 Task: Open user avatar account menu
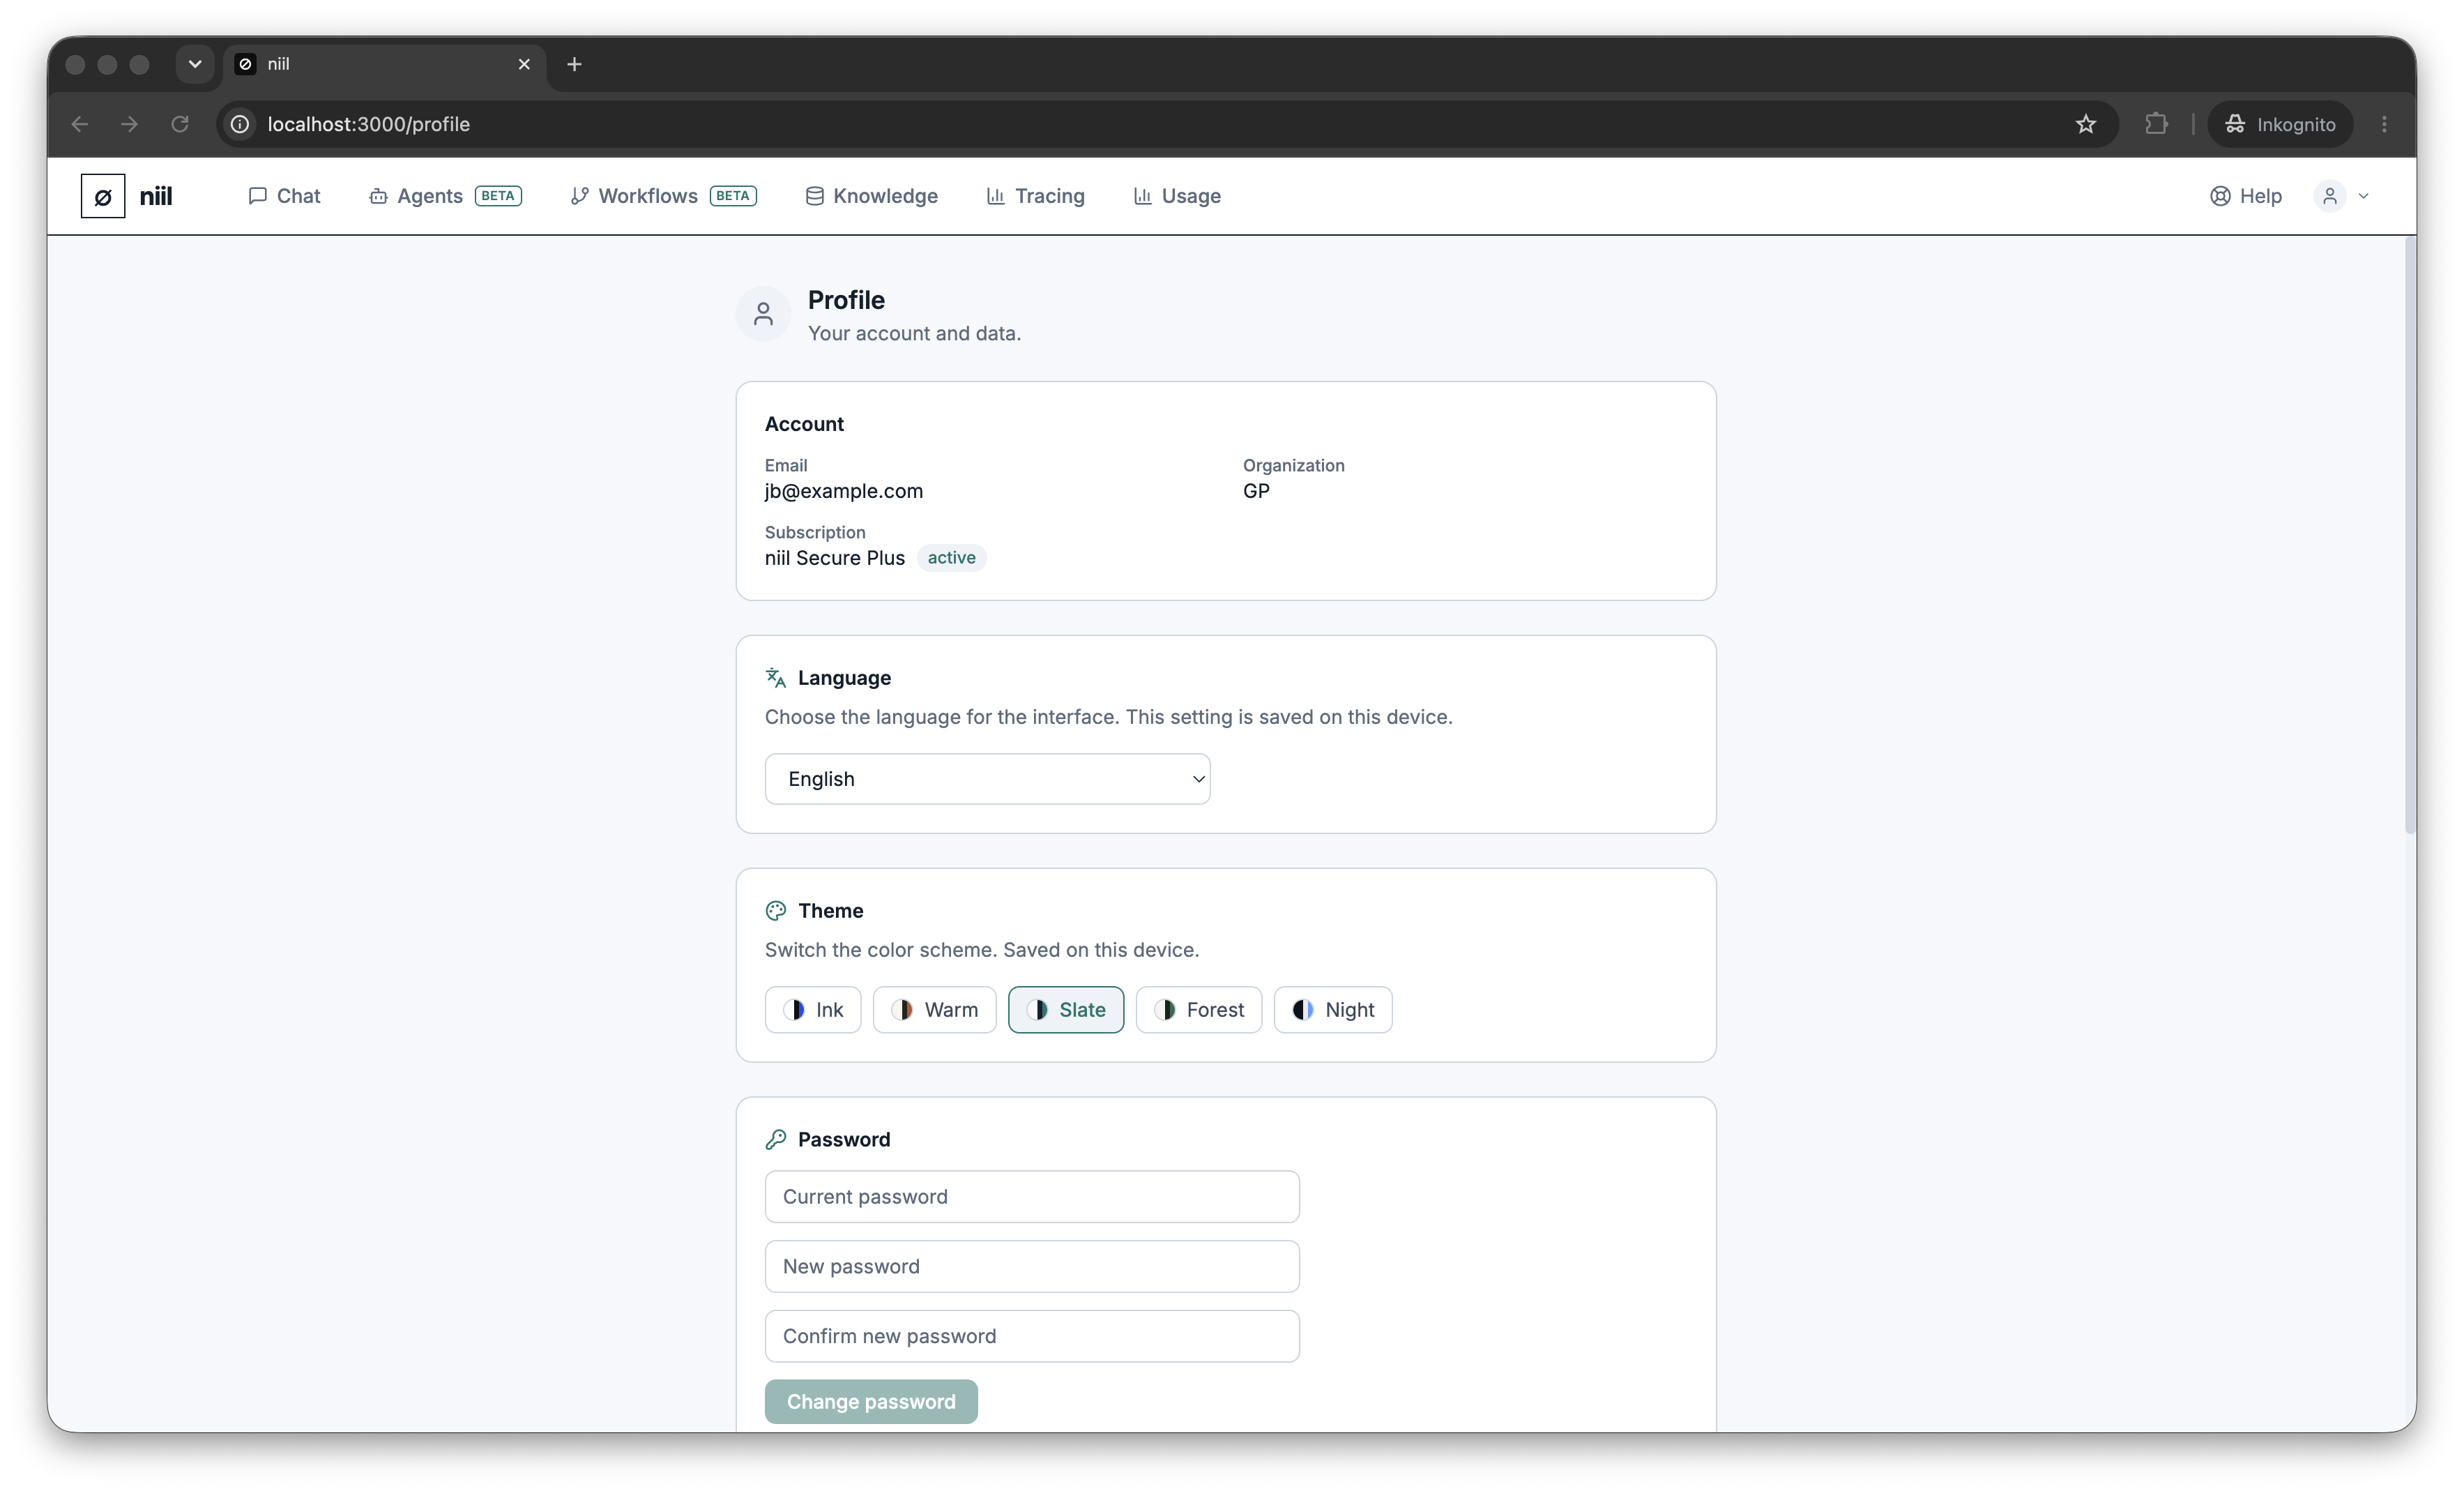(2330, 196)
